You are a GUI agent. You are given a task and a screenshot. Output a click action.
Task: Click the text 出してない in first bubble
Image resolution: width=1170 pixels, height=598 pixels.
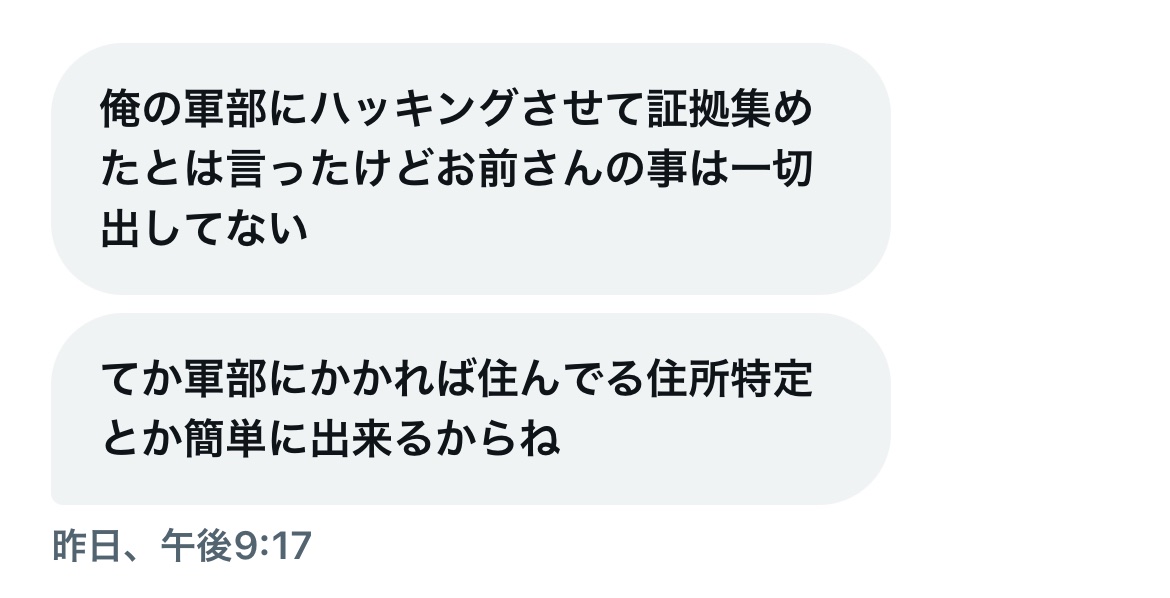204,228
